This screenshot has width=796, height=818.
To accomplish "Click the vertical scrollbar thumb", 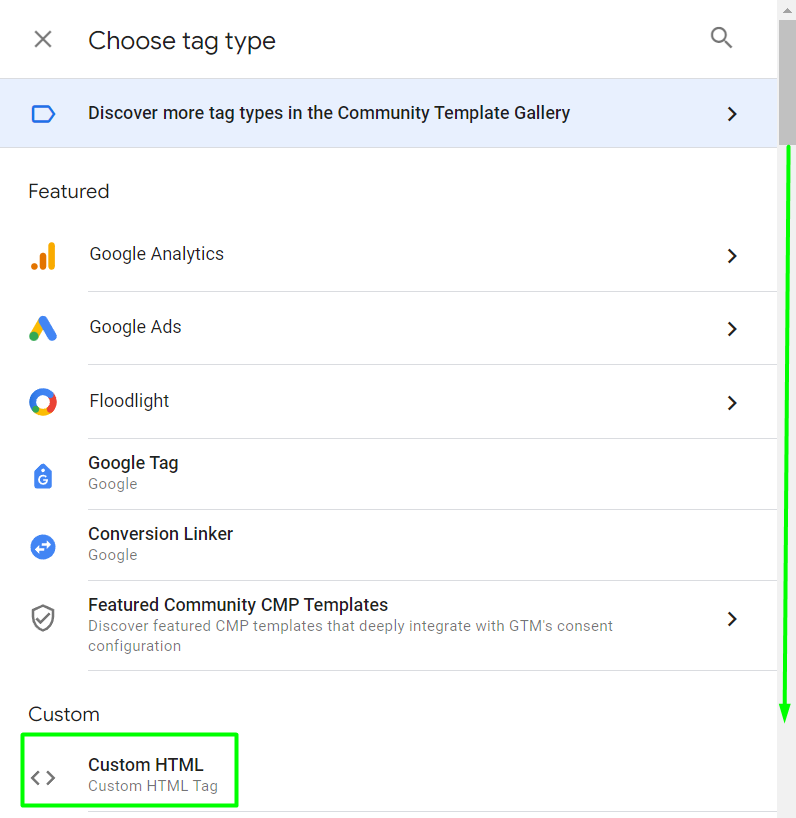I will (x=787, y=80).
